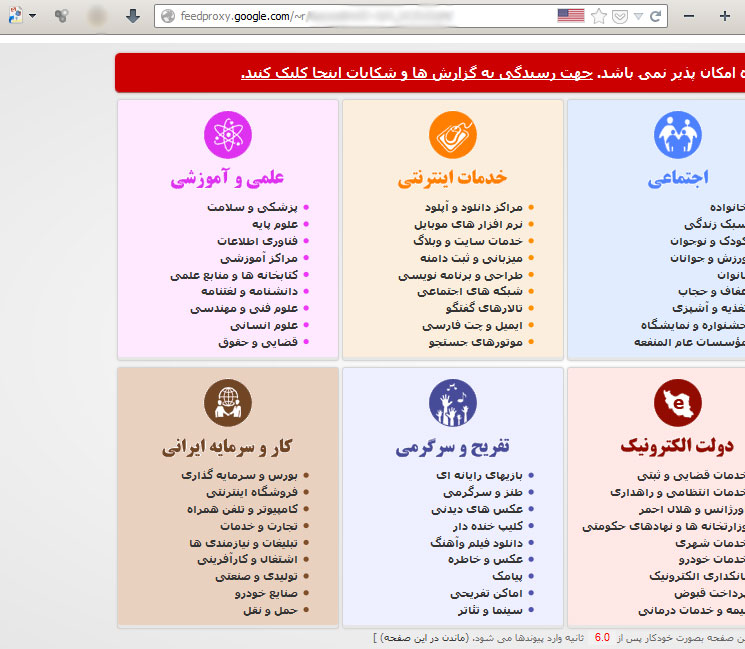
Task: Open the پزشکی و سلامت link
Action: pyautogui.click(x=252, y=207)
